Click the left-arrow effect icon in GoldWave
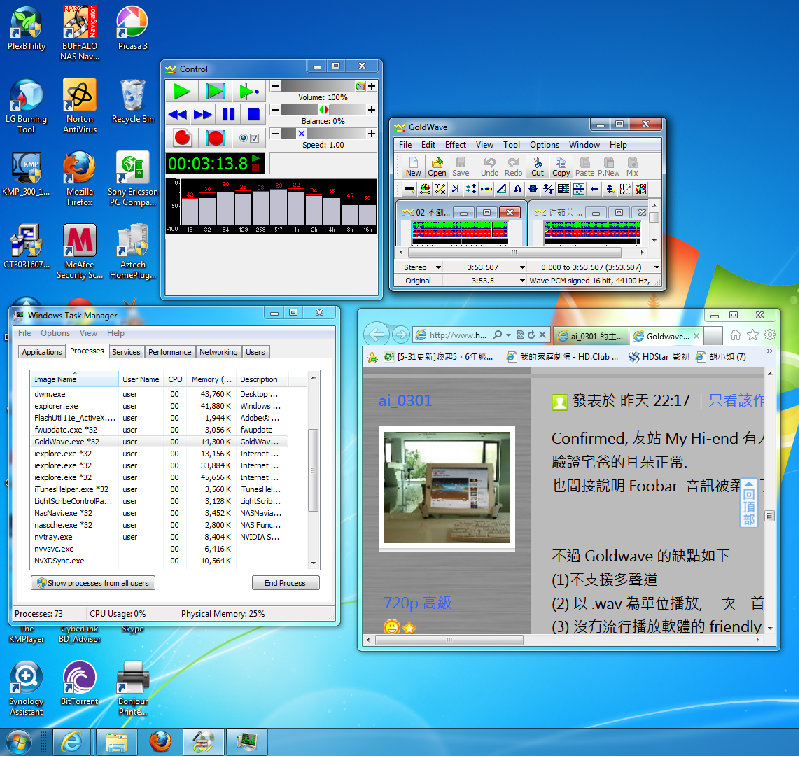This screenshot has width=799, height=757. [594, 189]
